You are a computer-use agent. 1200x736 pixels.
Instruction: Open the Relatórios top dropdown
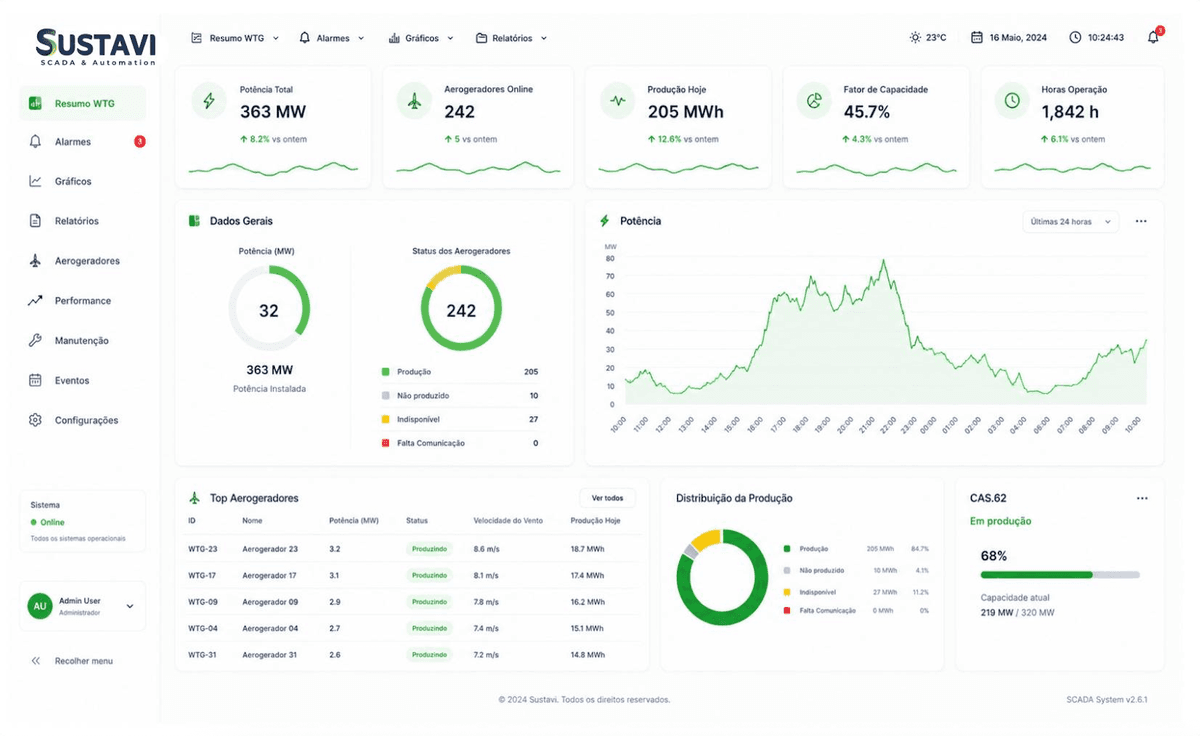click(x=512, y=38)
